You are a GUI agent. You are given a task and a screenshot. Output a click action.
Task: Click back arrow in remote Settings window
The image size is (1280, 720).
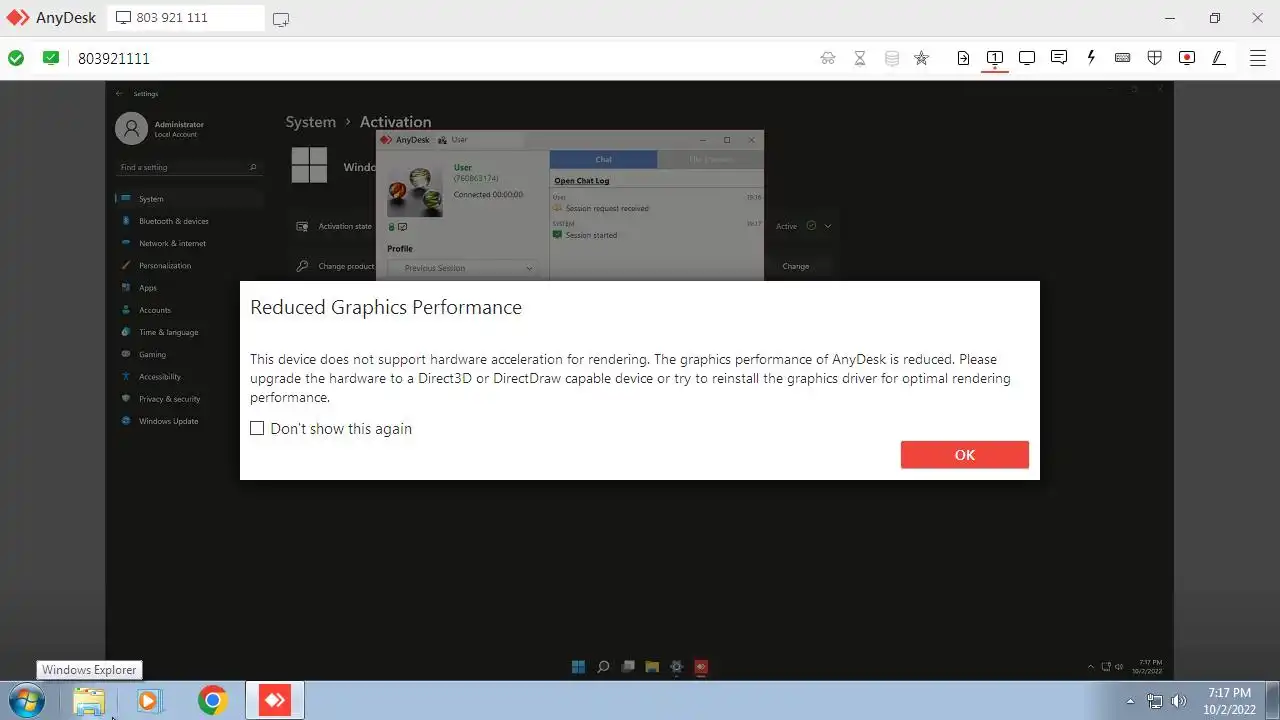click(119, 93)
